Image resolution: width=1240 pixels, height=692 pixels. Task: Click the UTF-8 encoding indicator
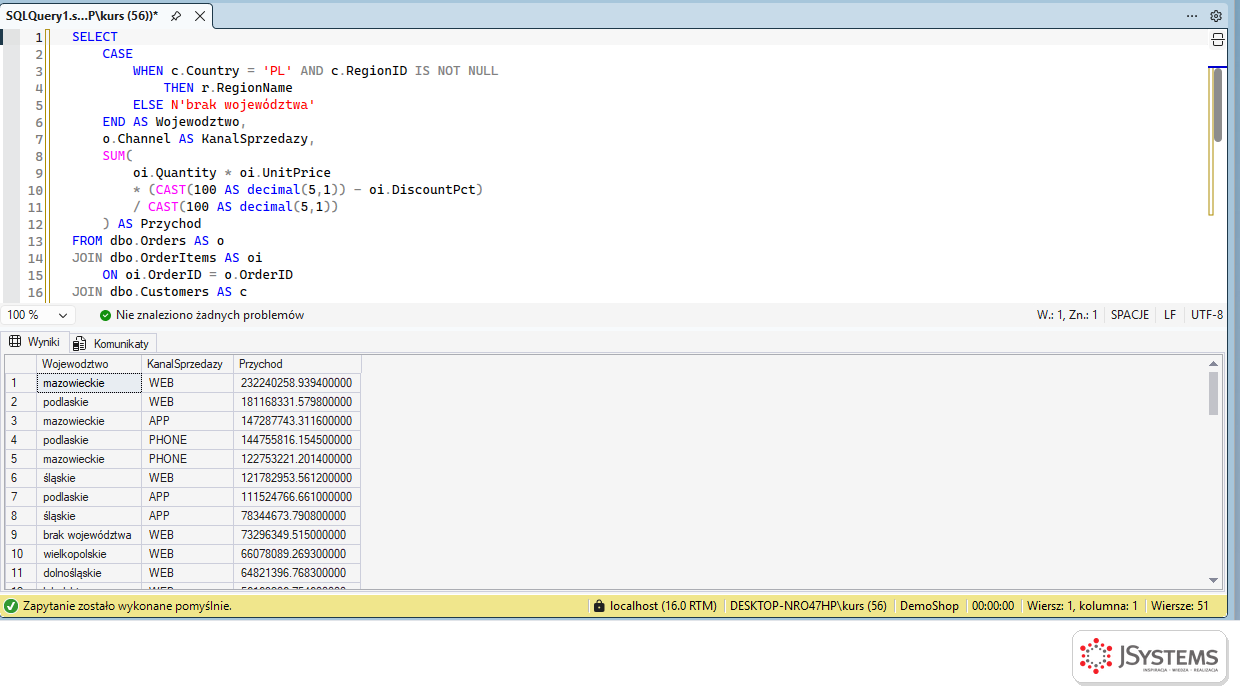[x=1207, y=315]
